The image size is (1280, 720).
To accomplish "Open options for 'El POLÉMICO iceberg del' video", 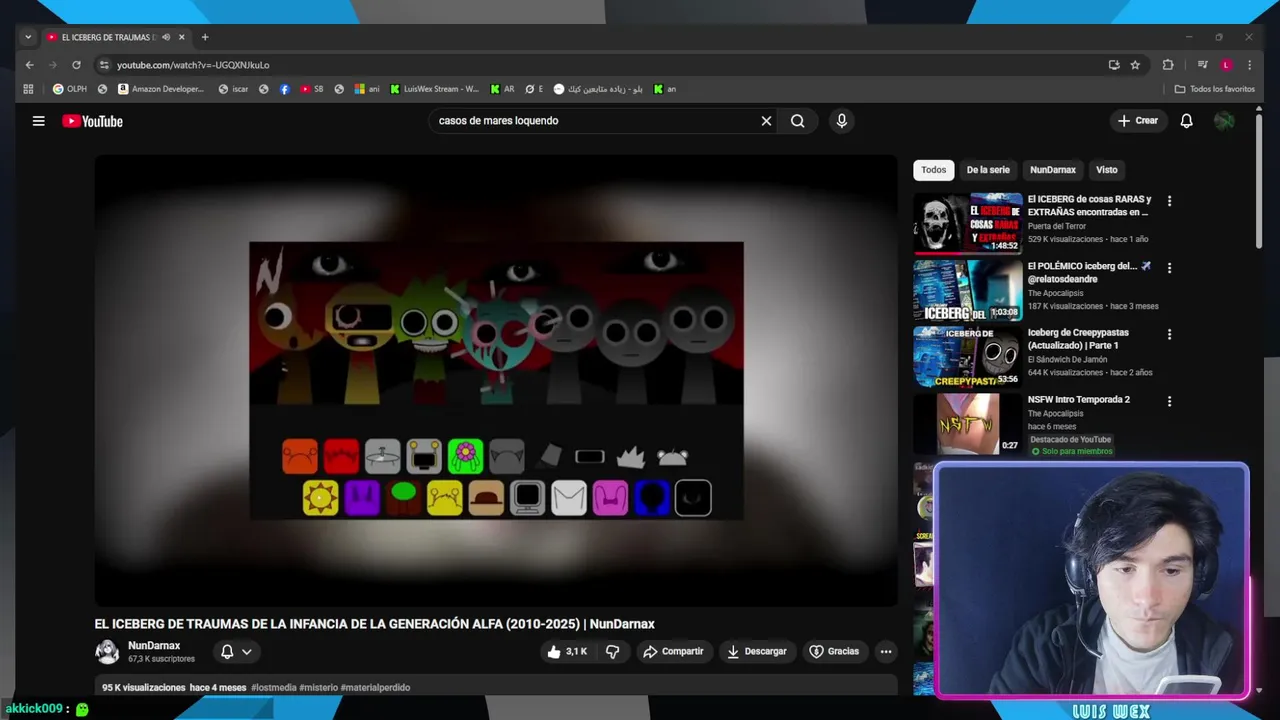I will point(1169,268).
